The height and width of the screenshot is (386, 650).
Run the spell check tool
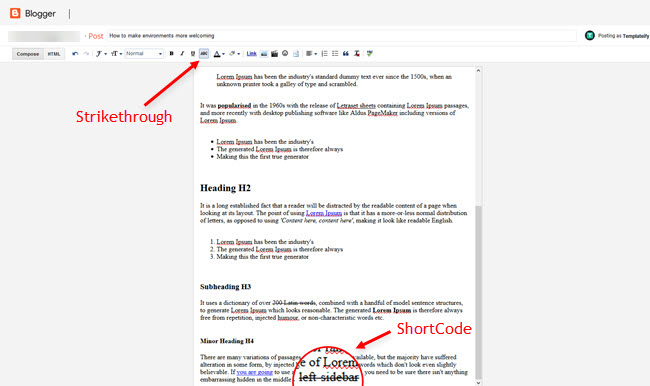(370, 53)
